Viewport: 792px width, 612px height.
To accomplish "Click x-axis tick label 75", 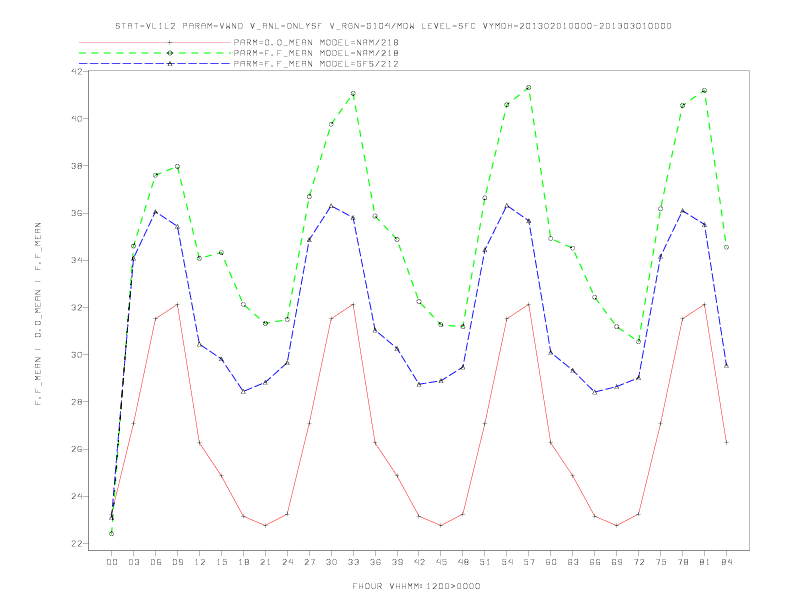I will 661,562.
